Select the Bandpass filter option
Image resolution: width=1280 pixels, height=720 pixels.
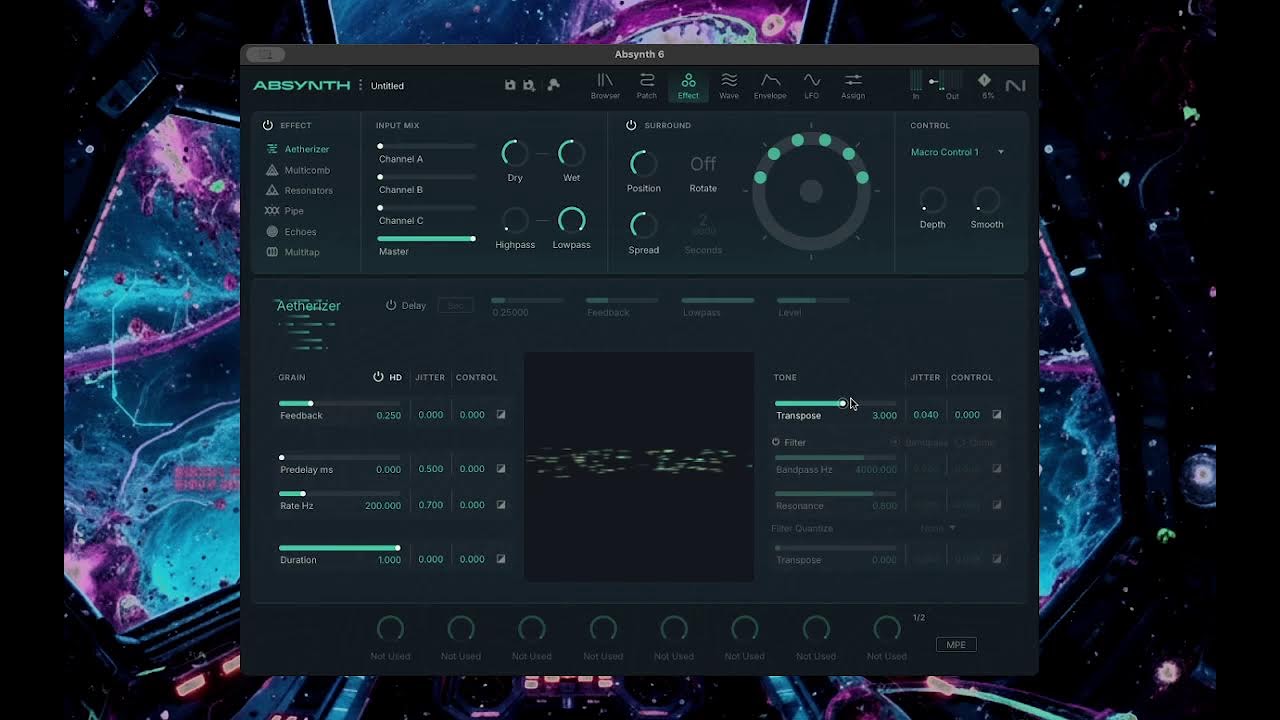920,442
